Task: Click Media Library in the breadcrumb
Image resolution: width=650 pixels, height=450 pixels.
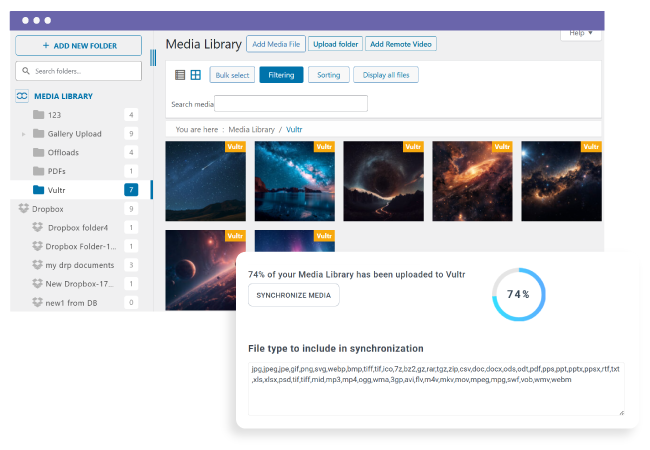Action: [251, 130]
